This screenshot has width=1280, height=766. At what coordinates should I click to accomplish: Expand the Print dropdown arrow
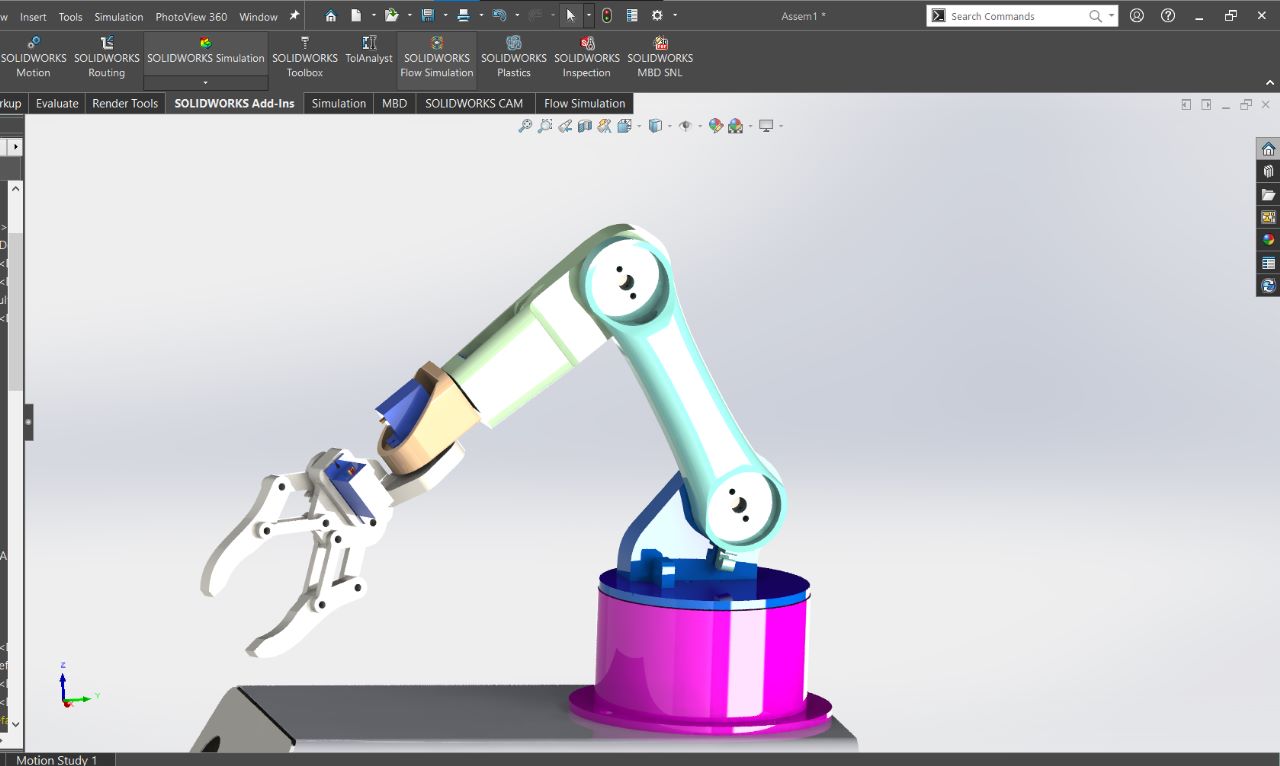[481, 16]
